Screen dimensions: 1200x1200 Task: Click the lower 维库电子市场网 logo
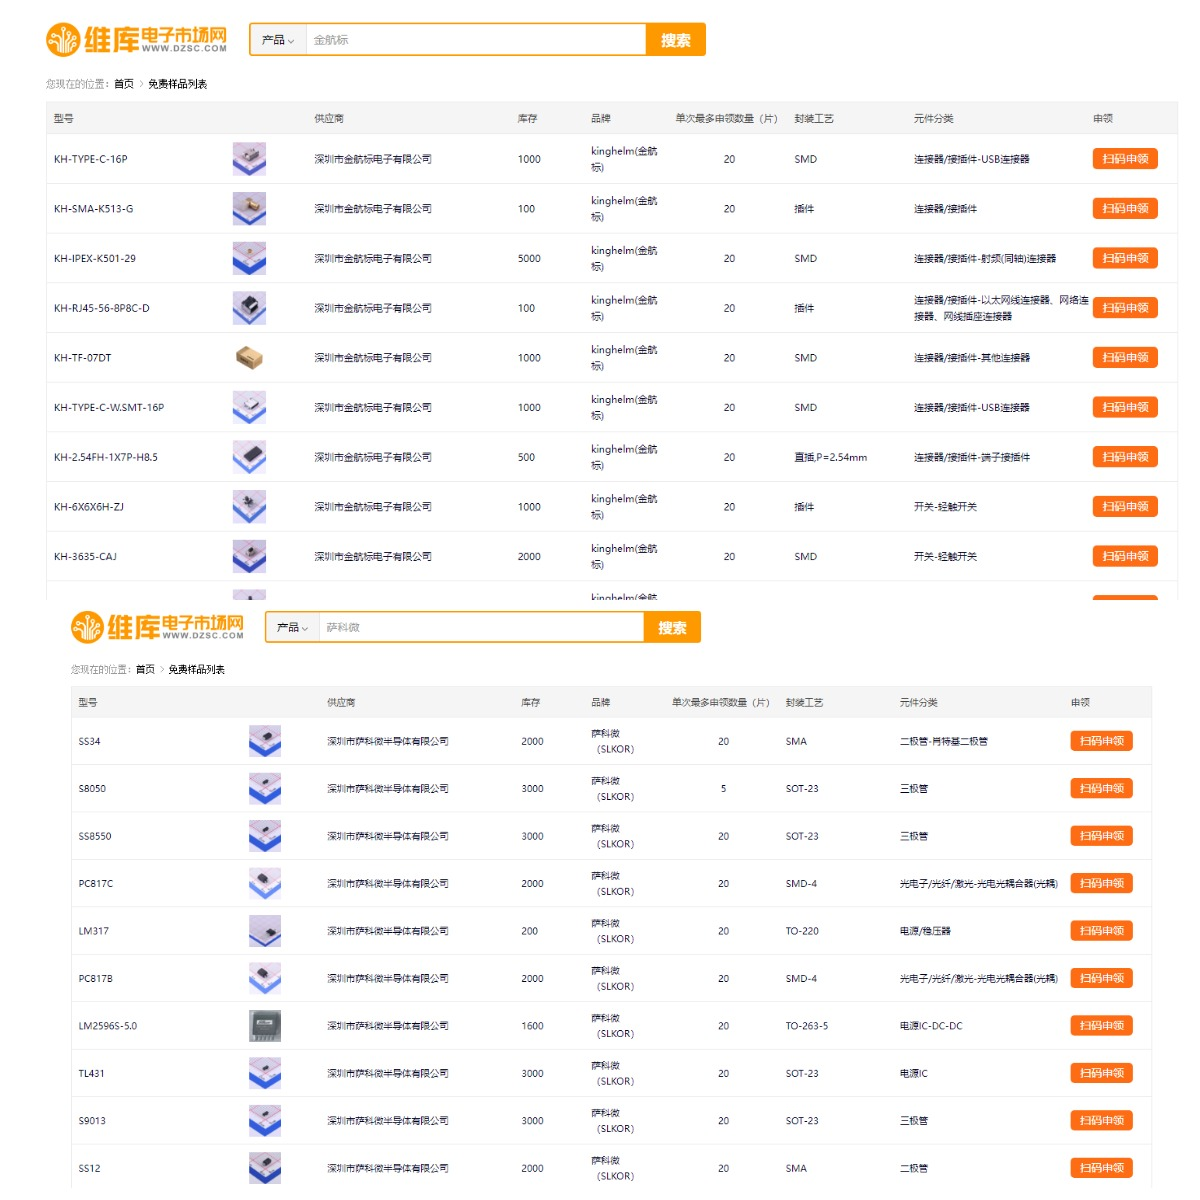(157, 627)
